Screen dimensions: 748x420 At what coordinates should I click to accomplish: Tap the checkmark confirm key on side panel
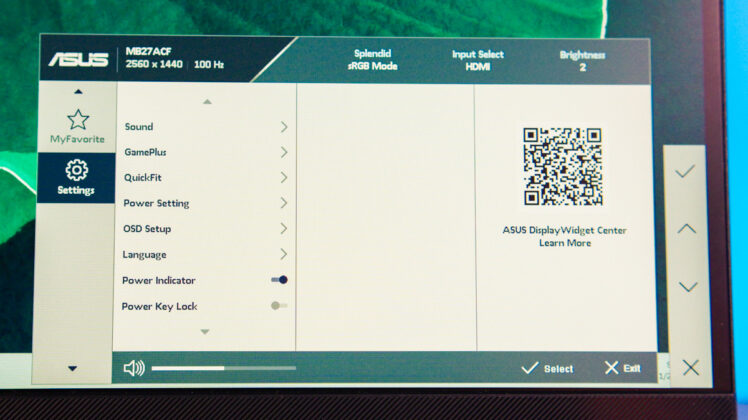pos(685,171)
